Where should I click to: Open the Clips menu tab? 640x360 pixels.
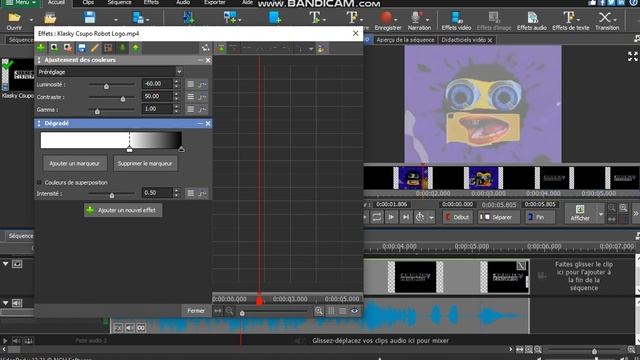coord(88,2)
